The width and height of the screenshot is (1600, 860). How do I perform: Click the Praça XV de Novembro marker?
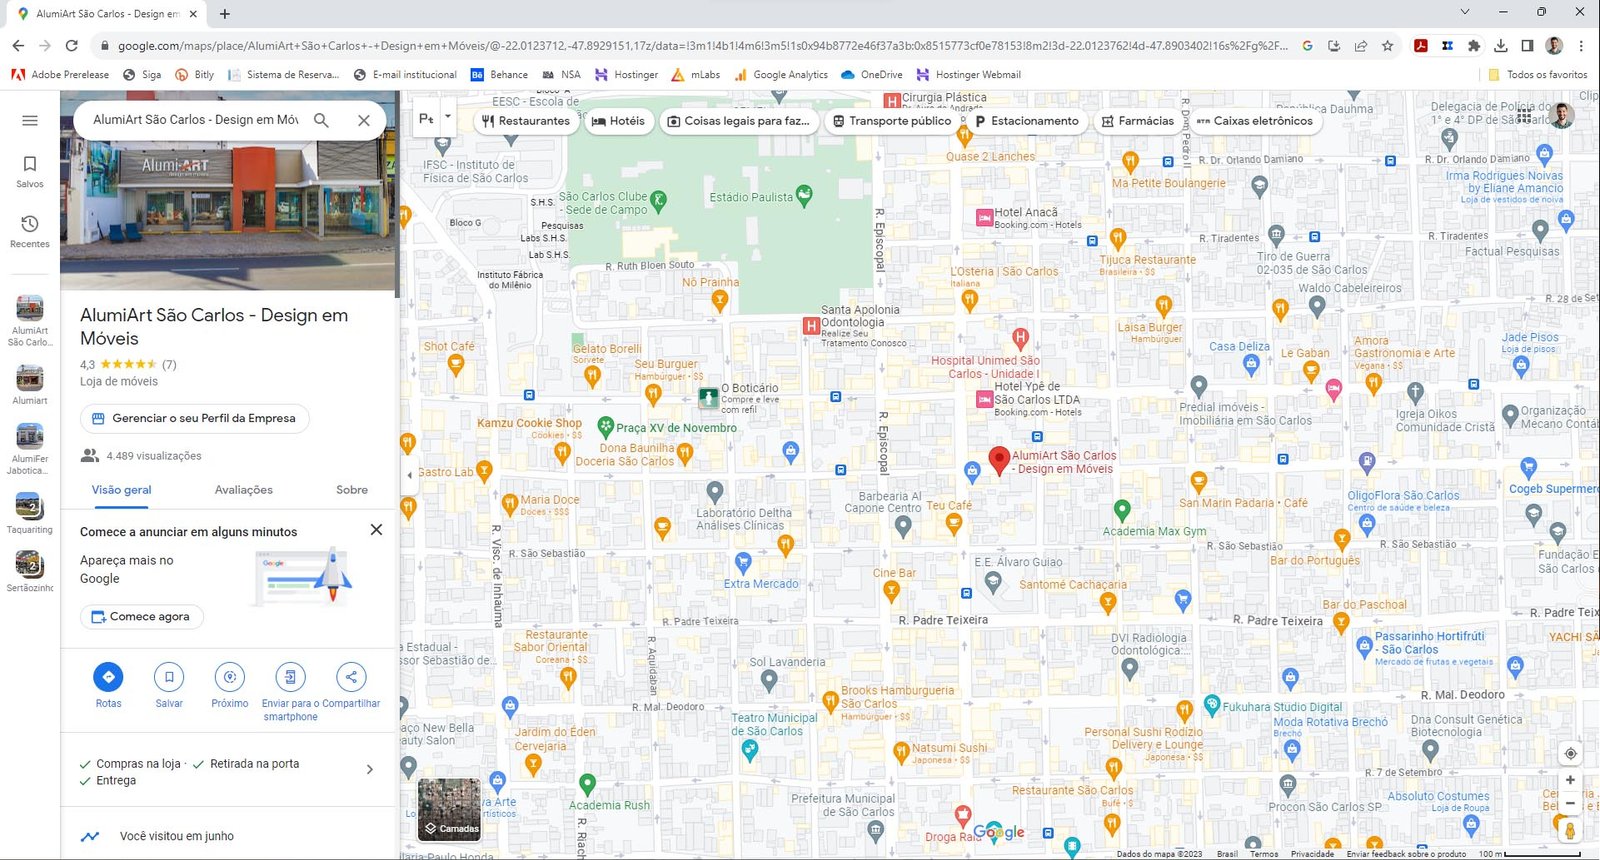pyautogui.click(x=605, y=427)
